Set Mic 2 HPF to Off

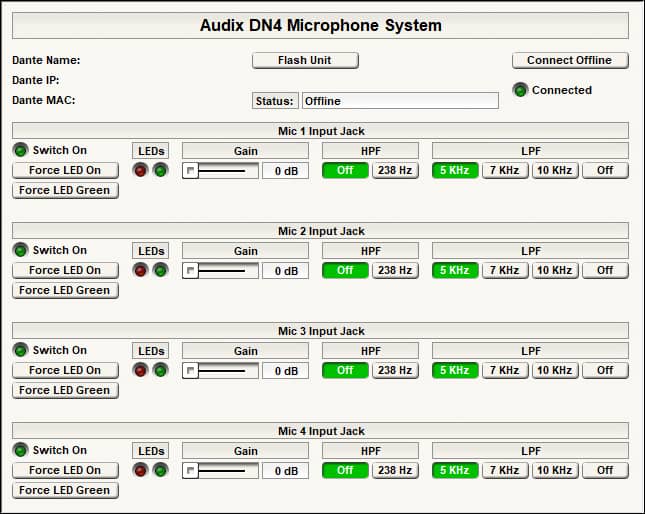(x=345, y=270)
